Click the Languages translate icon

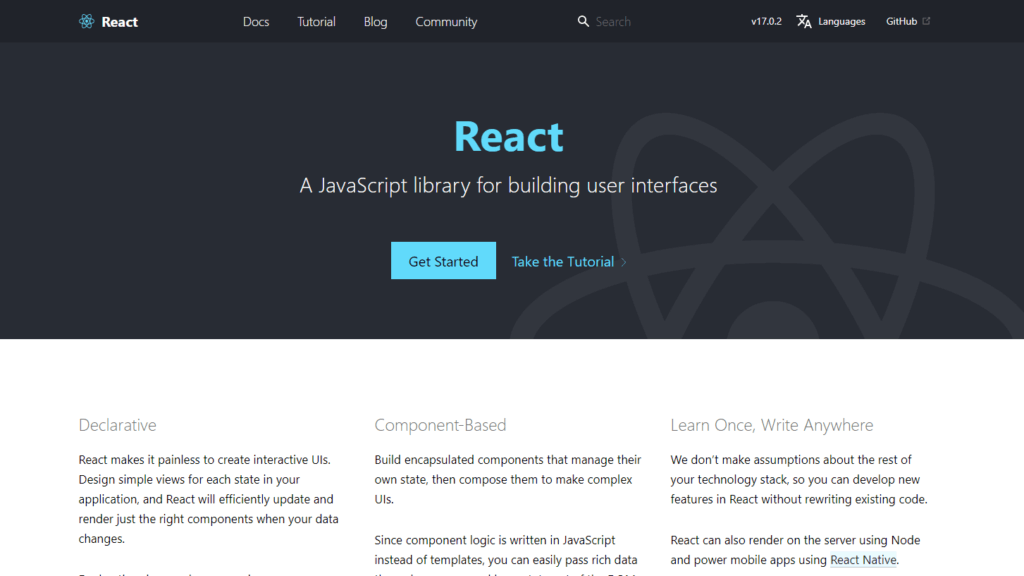804,22
